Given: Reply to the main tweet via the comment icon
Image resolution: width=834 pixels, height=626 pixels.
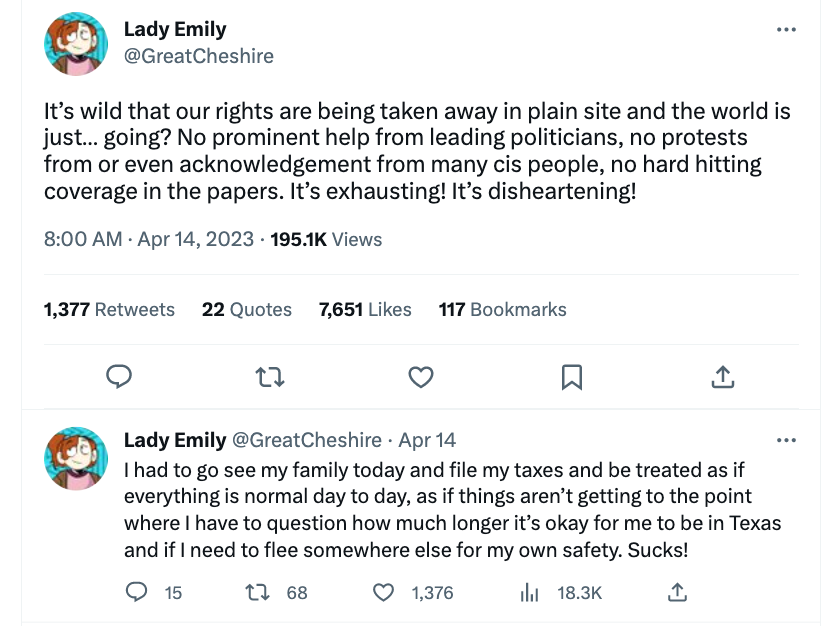Looking at the screenshot, I should tap(119, 377).
